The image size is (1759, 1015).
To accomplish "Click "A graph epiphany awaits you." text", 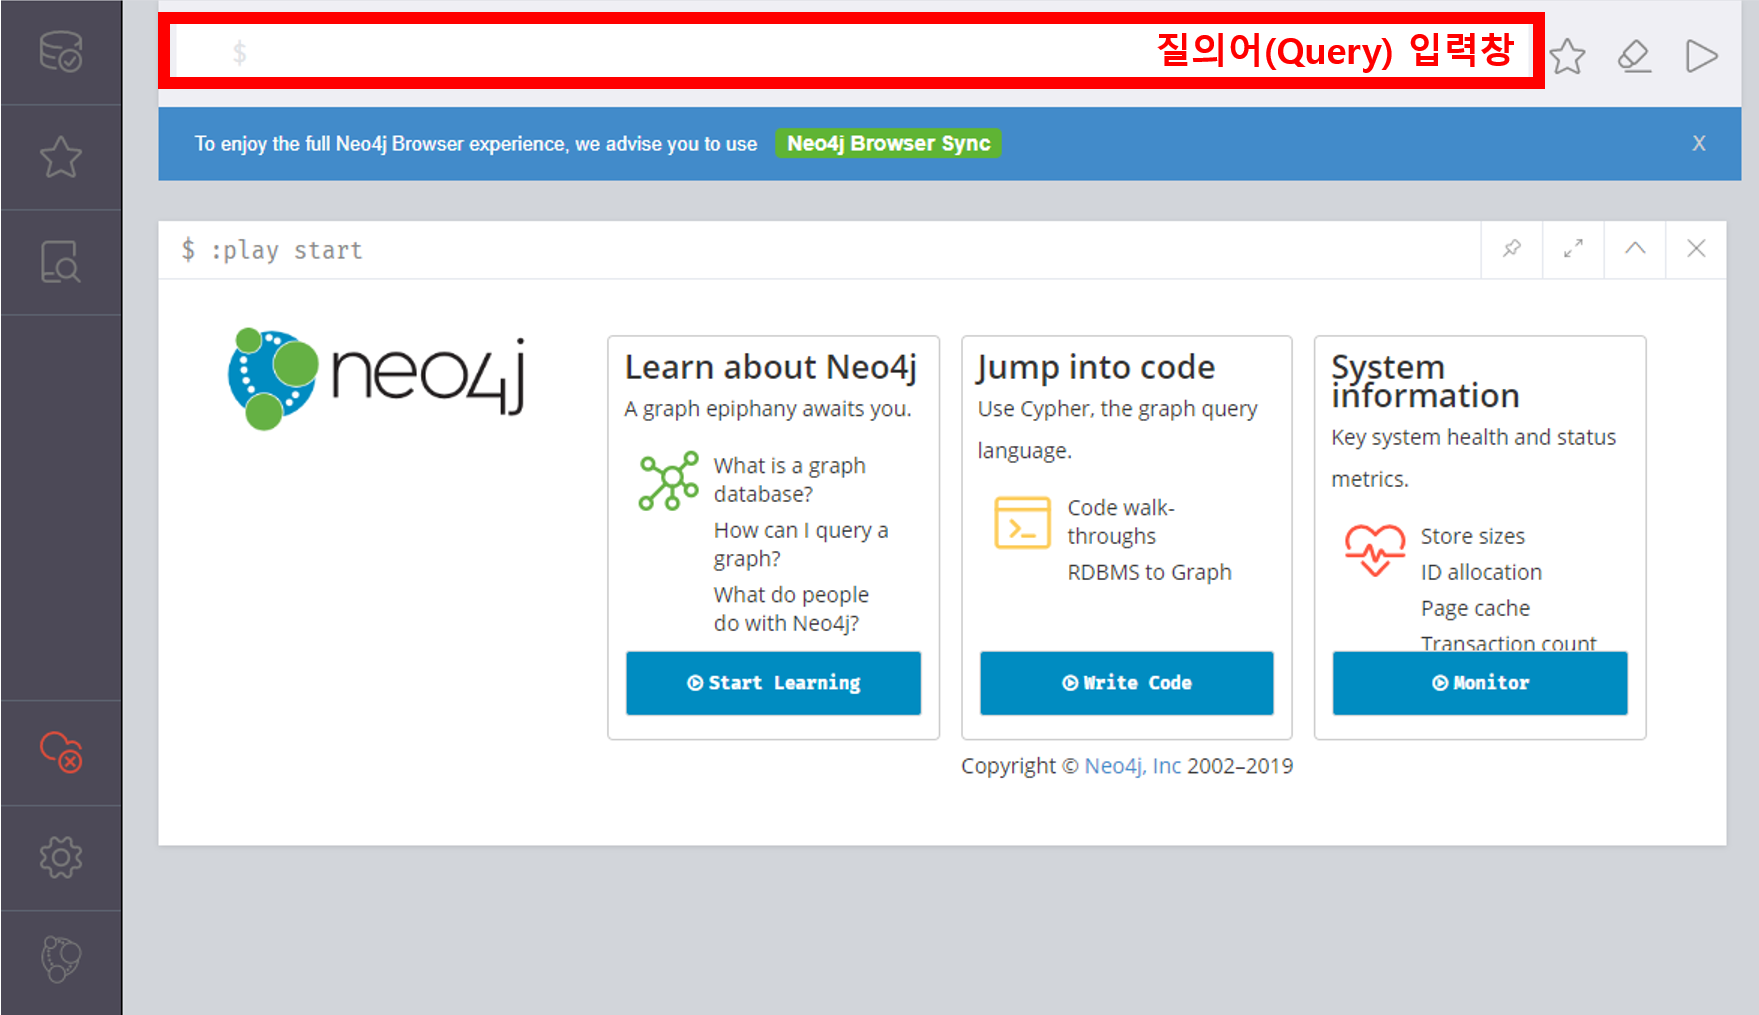I will (768, 409).
